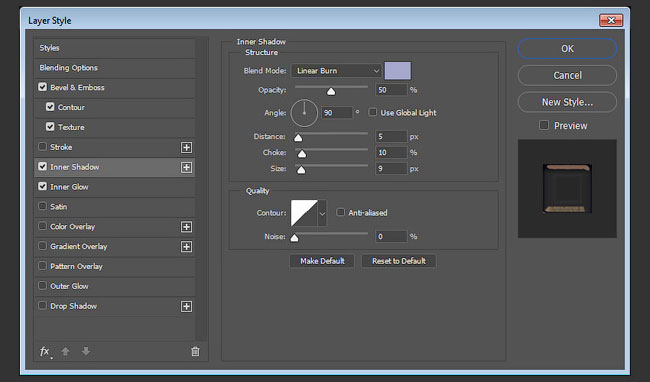Enable the Gradient Overlay checkbox

(42, 246)
